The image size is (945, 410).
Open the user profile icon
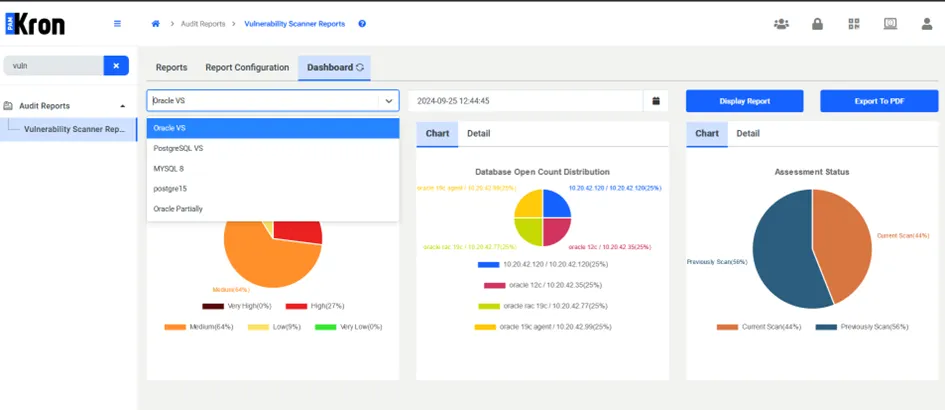tap(927, 24)
